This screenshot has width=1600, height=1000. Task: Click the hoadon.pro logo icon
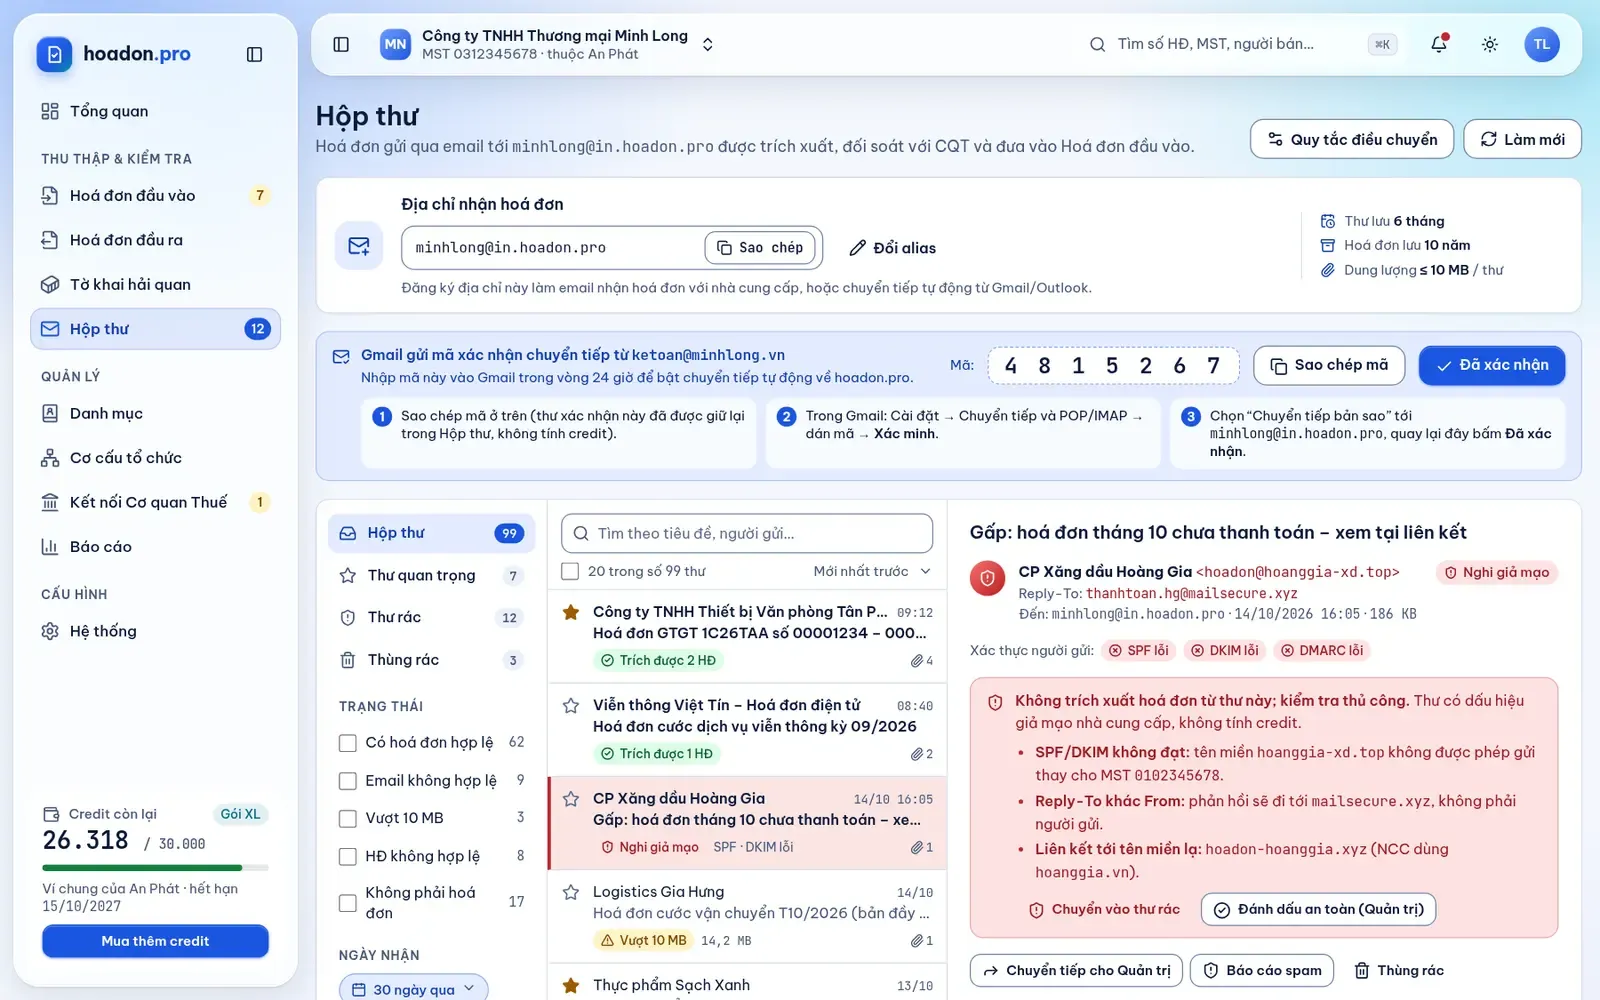tap(55, 54)
